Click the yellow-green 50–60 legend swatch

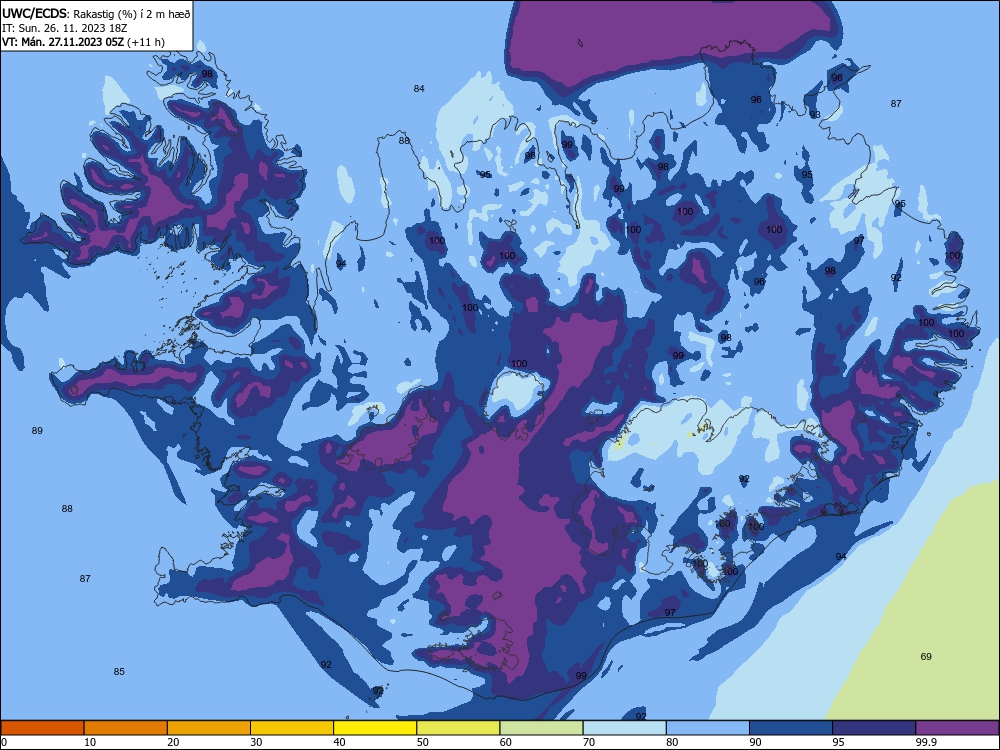click(x=458, y=728)
